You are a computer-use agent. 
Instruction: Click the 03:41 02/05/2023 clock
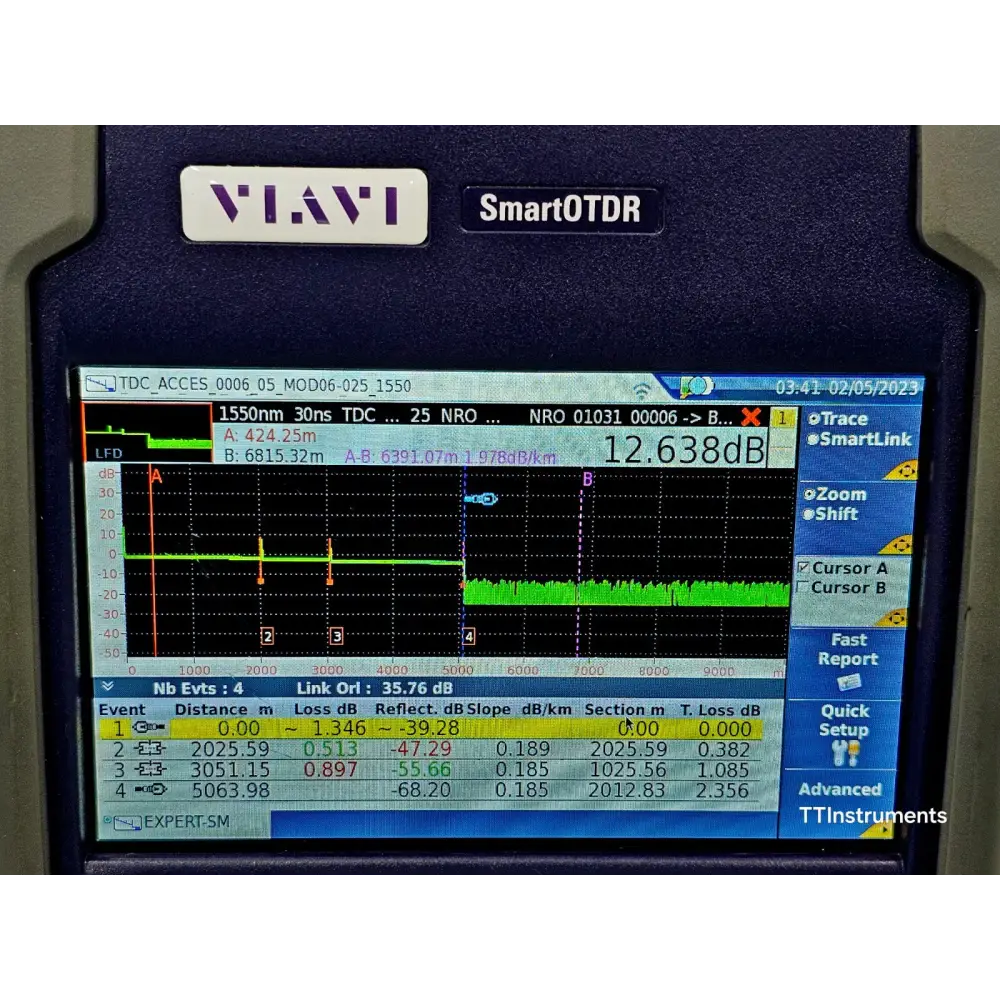pos(846,388)
